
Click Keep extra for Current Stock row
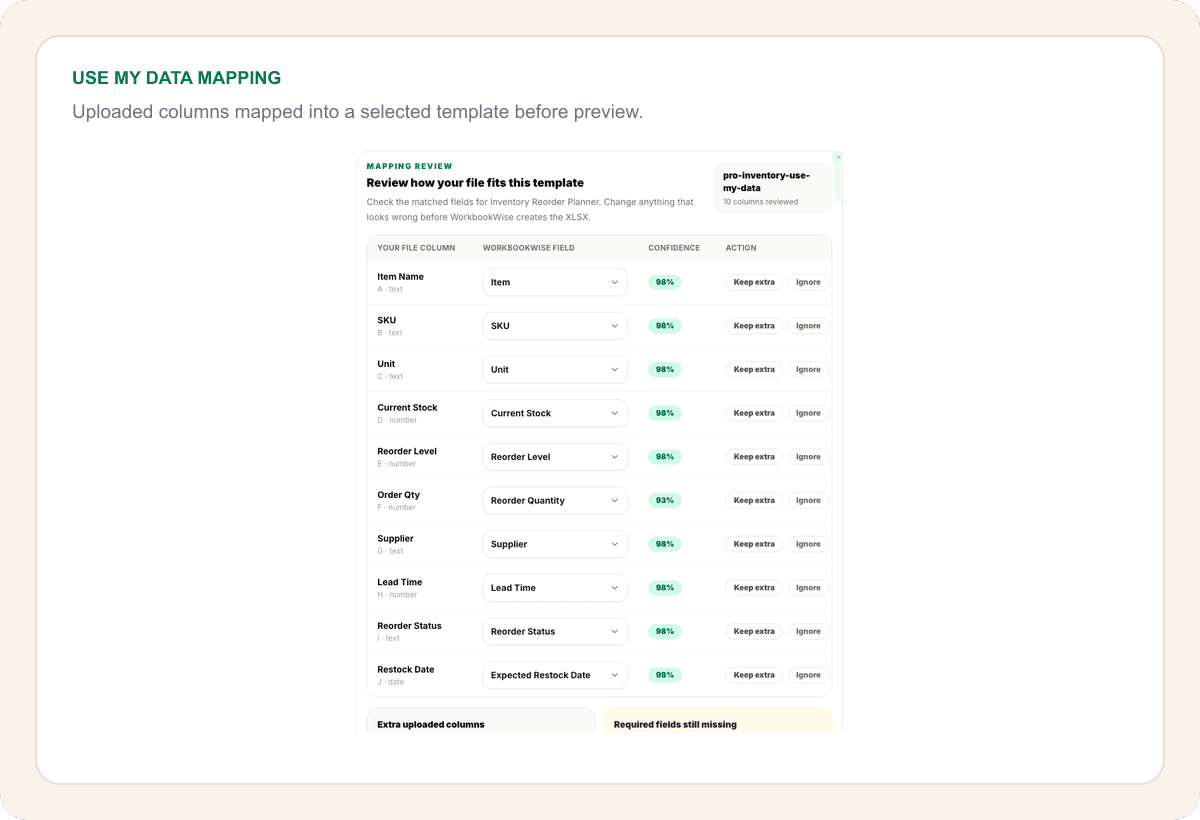tap(754, 413)
